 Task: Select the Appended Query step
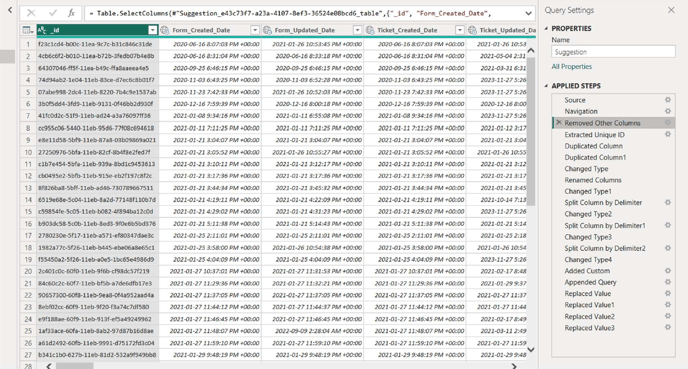coord(590,283)
